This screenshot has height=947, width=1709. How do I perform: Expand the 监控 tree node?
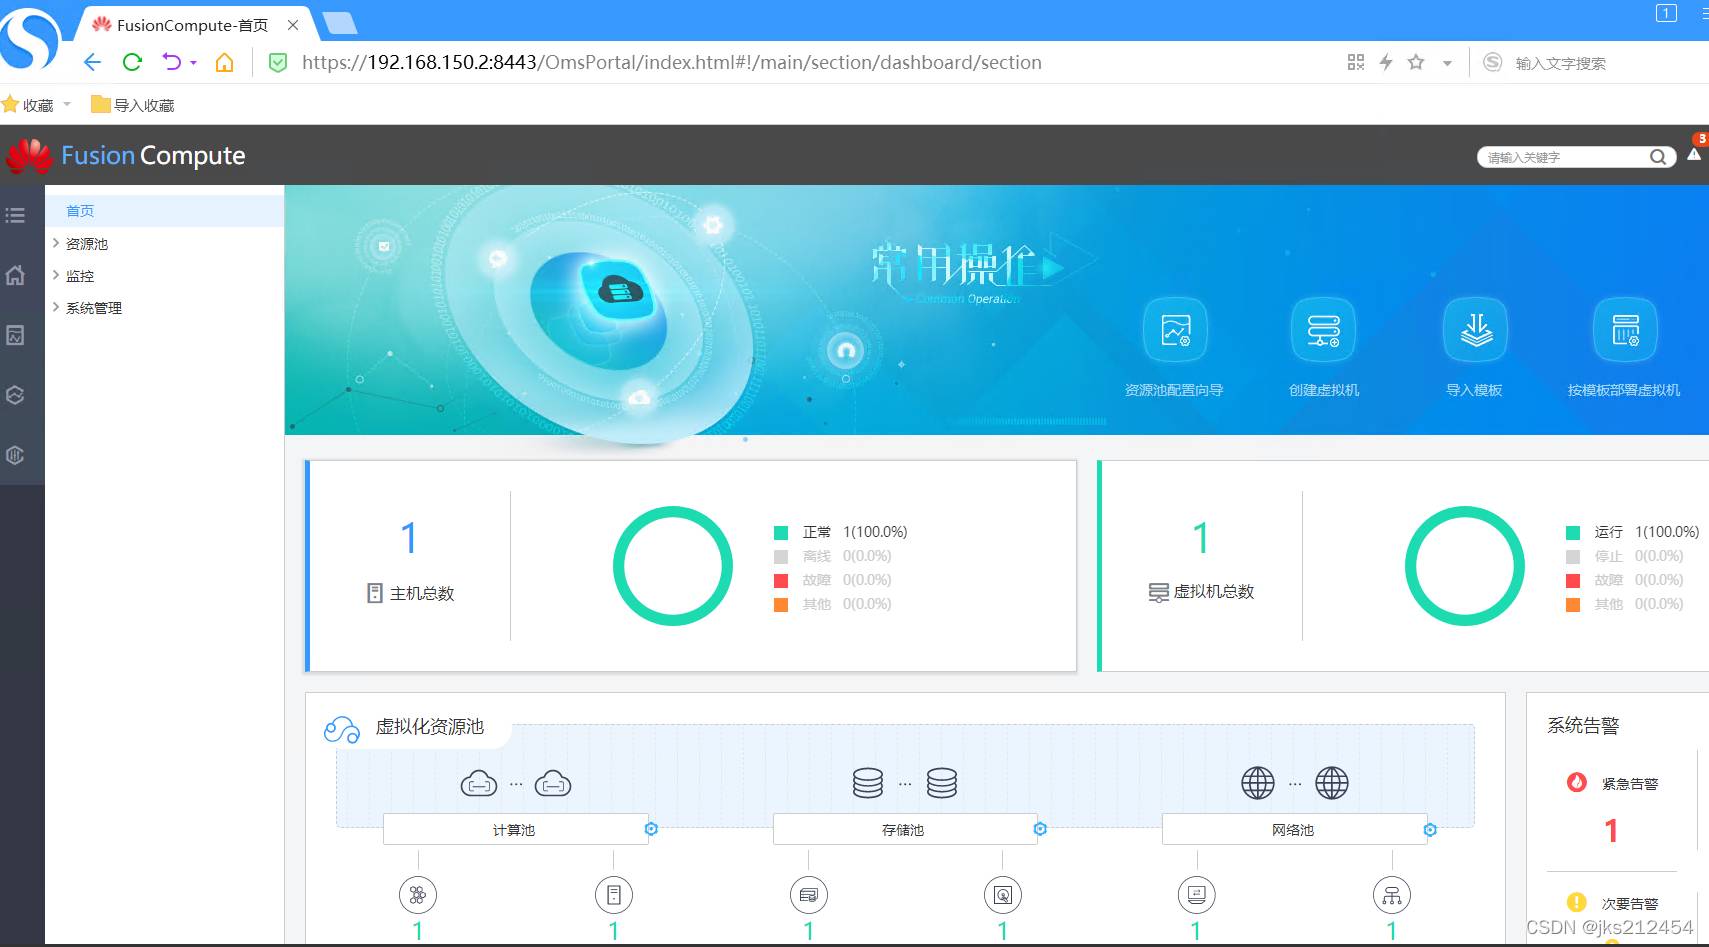56,275
